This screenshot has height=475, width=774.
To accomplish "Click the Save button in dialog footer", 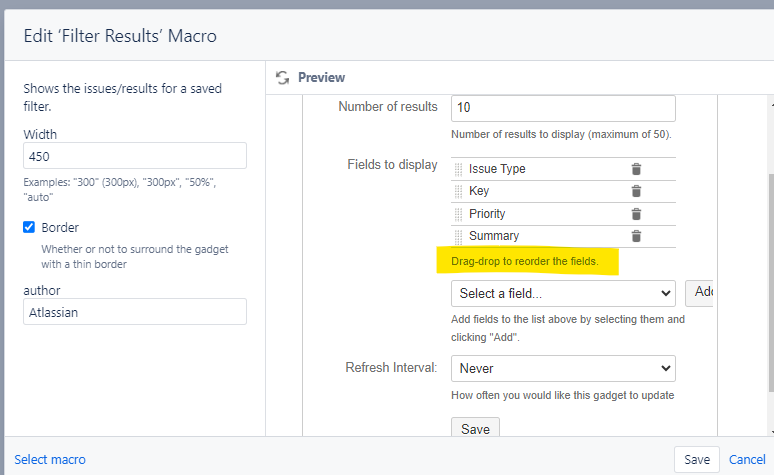I will (697, 460).
